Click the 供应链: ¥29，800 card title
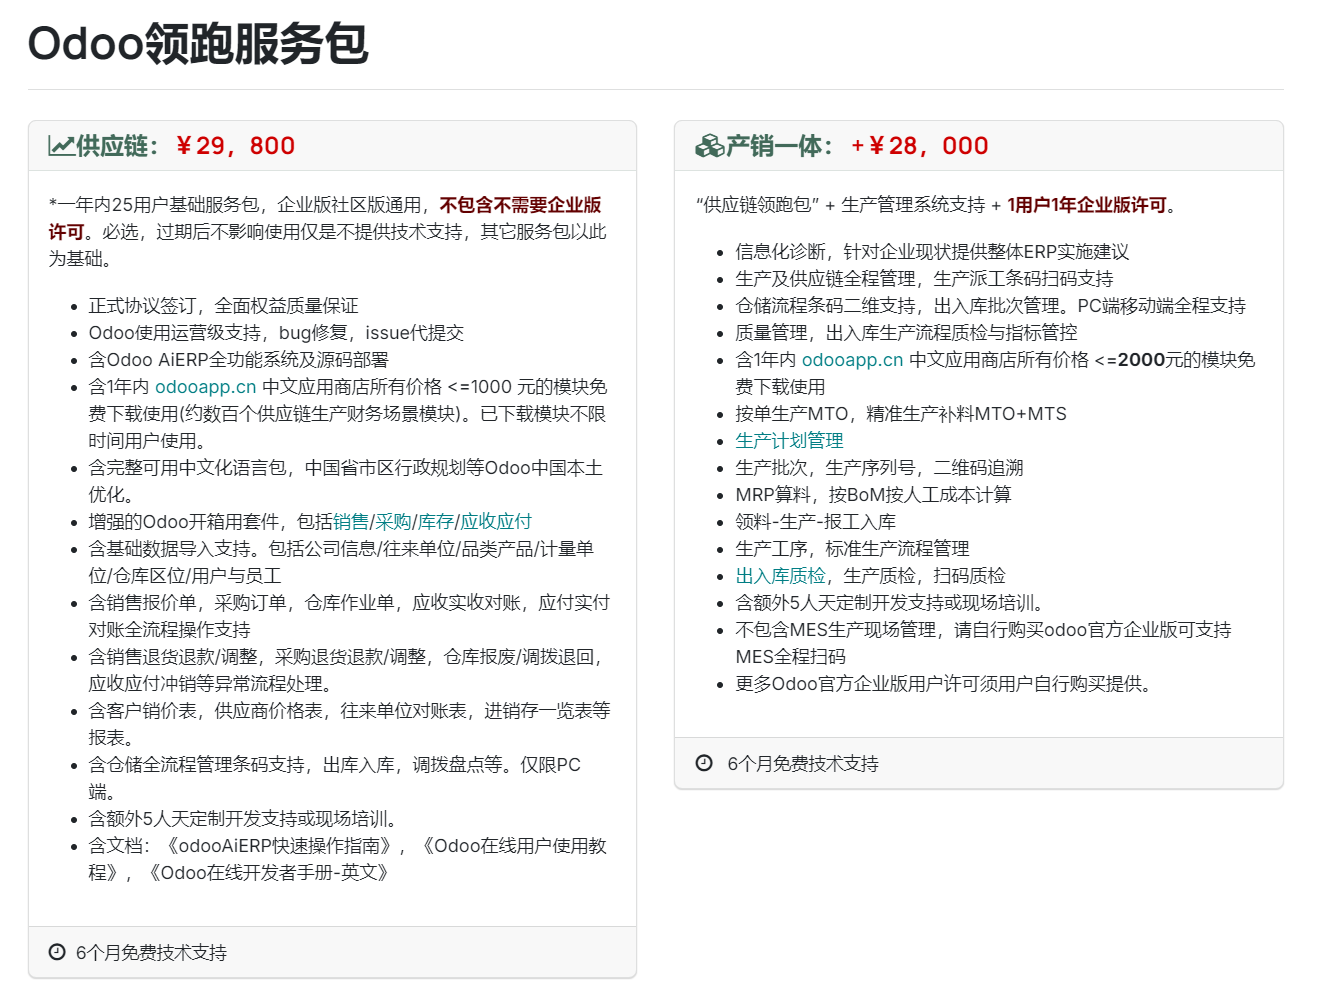This screenshot has width=1318, height=1005. (172, 146)
